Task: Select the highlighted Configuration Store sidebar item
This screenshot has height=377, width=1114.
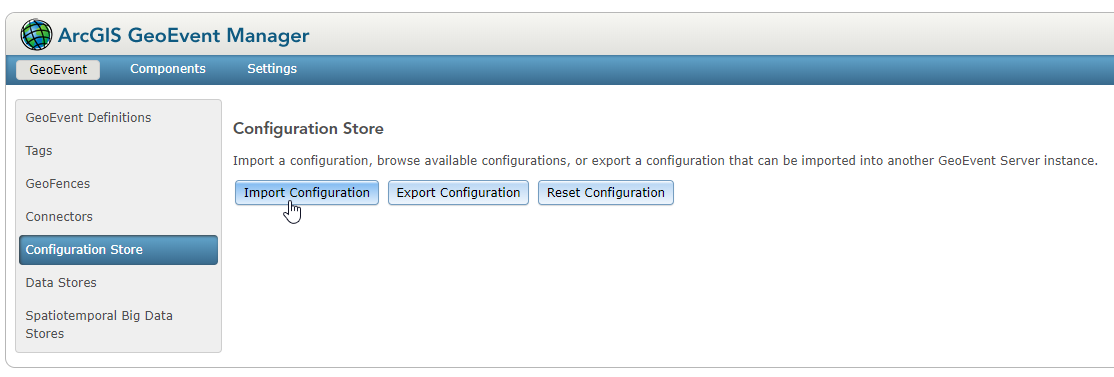Action: point(119,250)
